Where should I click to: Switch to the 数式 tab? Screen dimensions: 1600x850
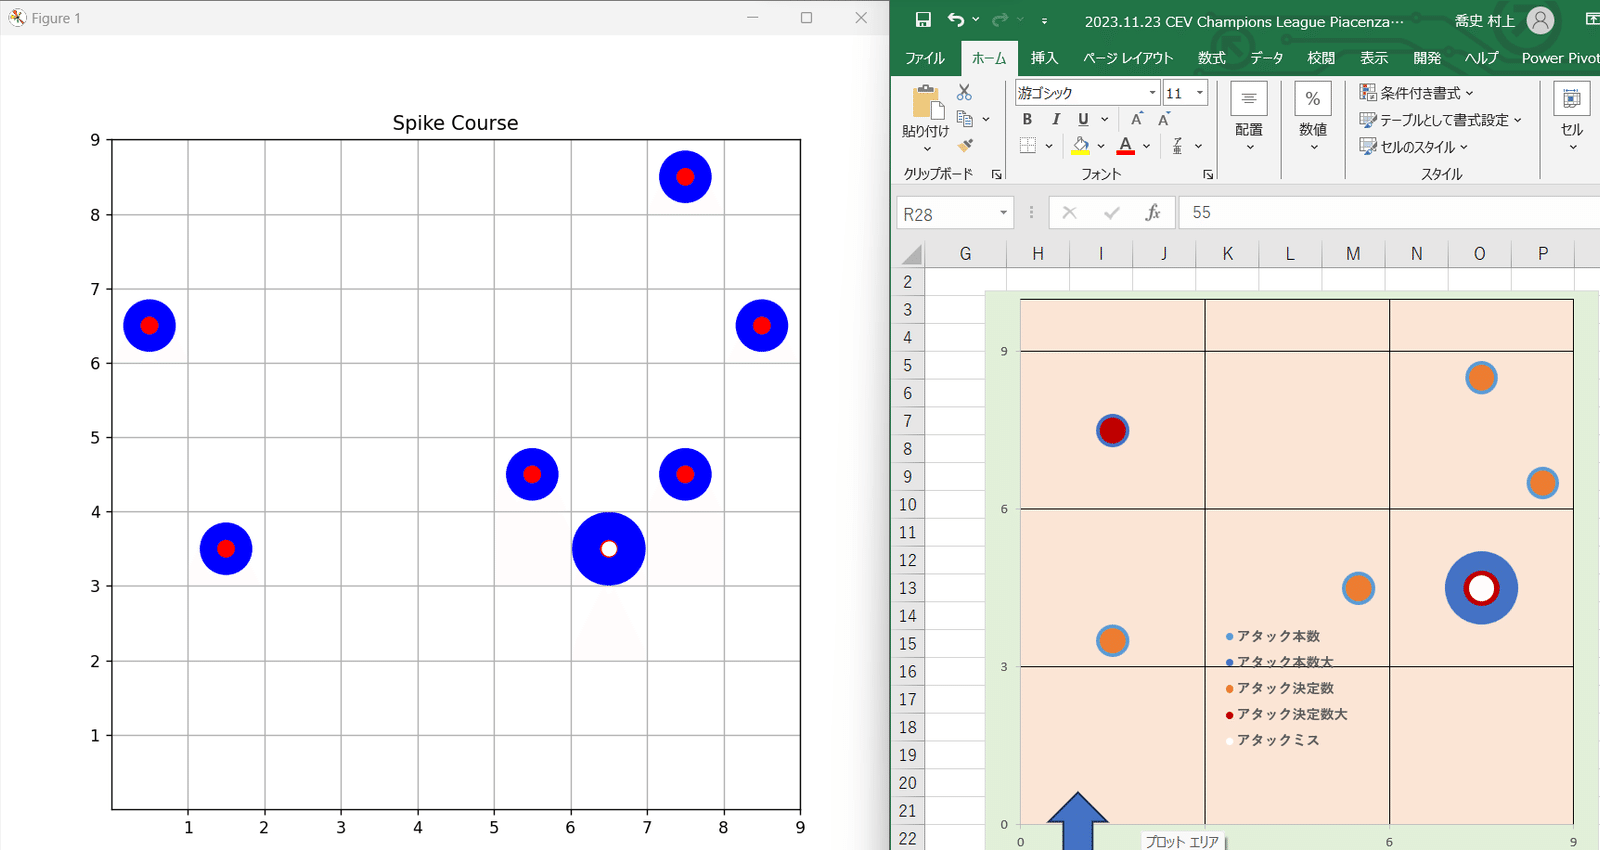(x=1212, y=58)
